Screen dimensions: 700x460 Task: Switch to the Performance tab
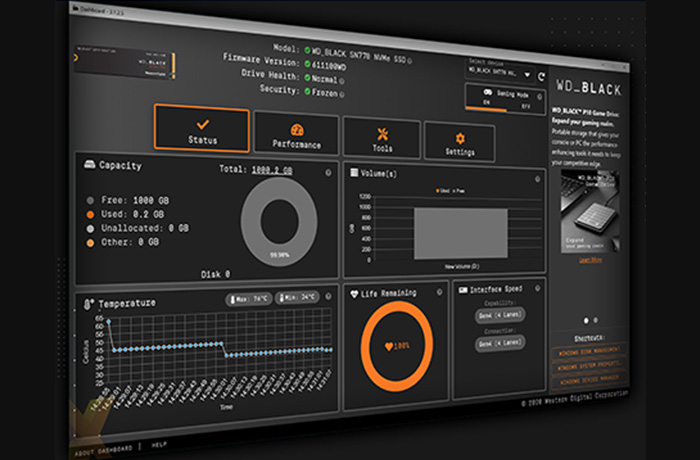tap(296, 134)
